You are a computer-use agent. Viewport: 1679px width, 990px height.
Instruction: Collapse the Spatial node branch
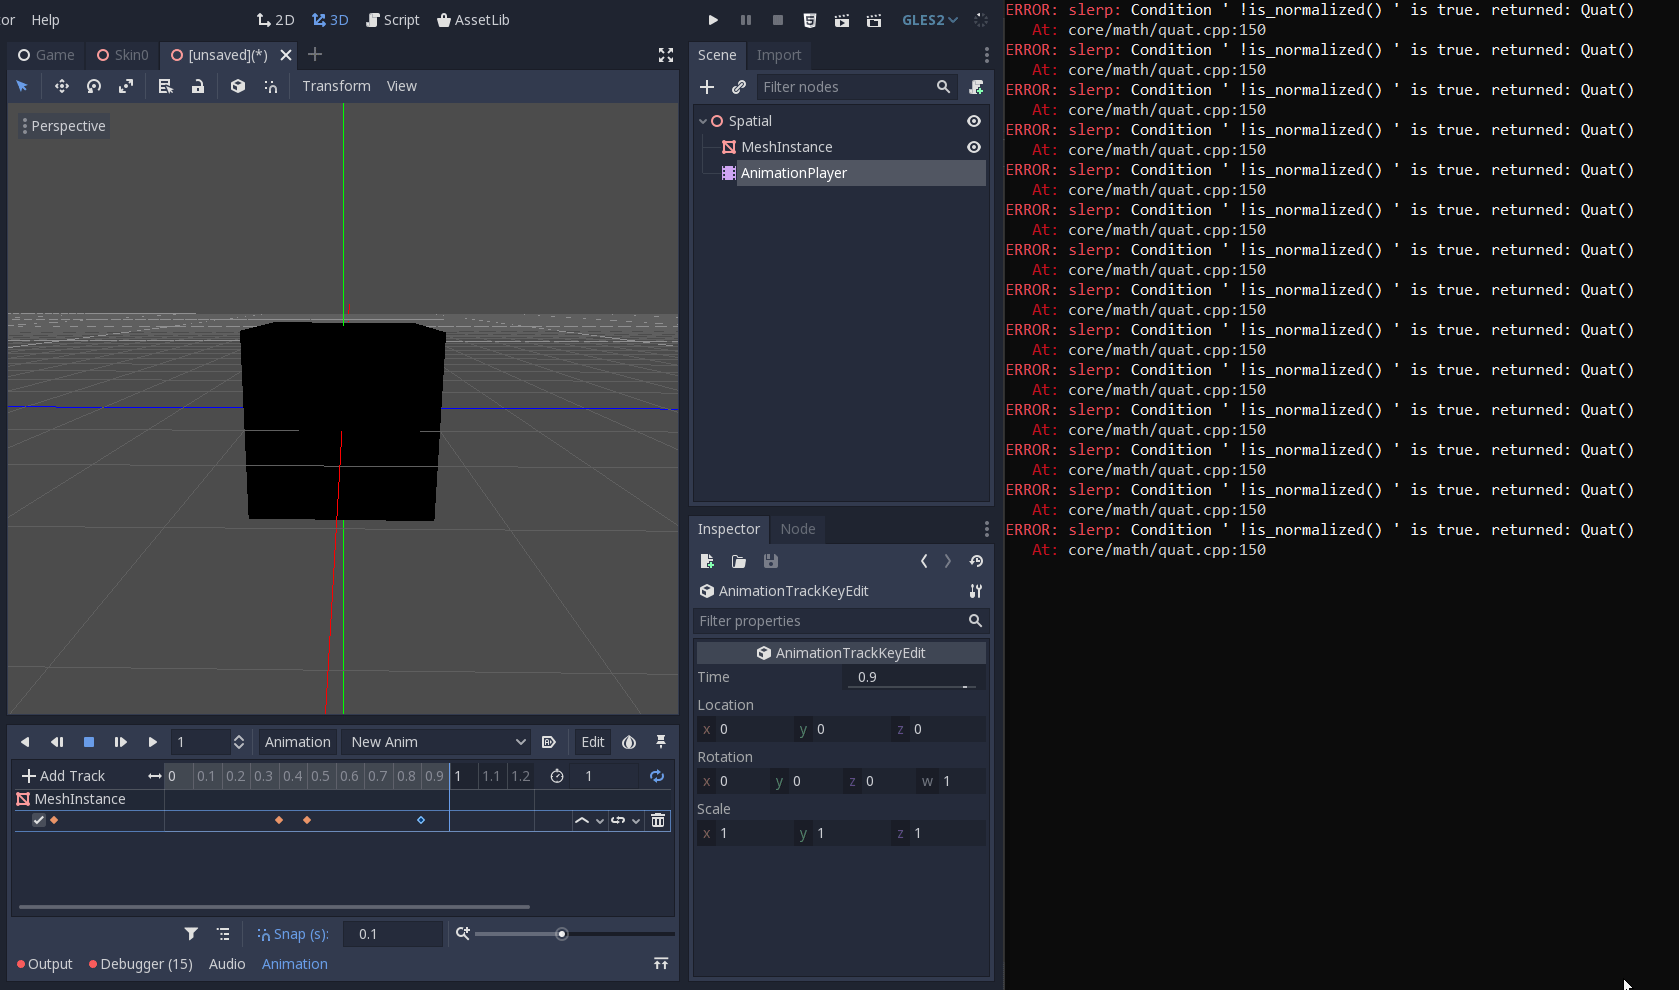[x=703, y=120]
